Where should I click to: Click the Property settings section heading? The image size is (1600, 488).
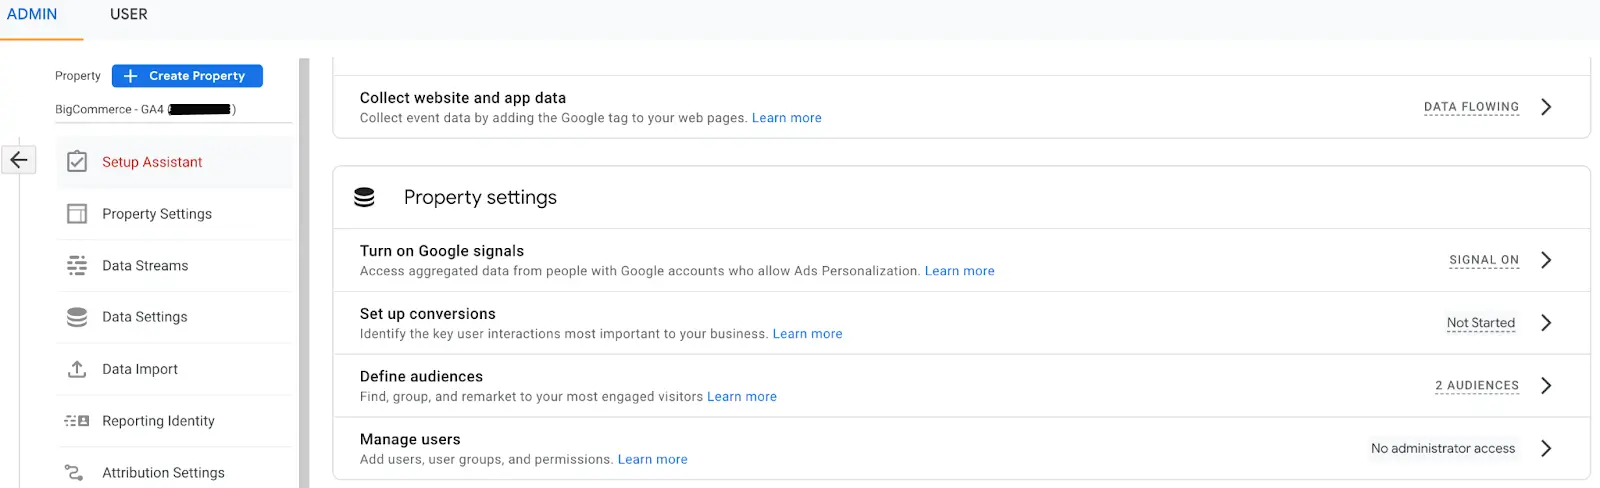click(480, 197)
